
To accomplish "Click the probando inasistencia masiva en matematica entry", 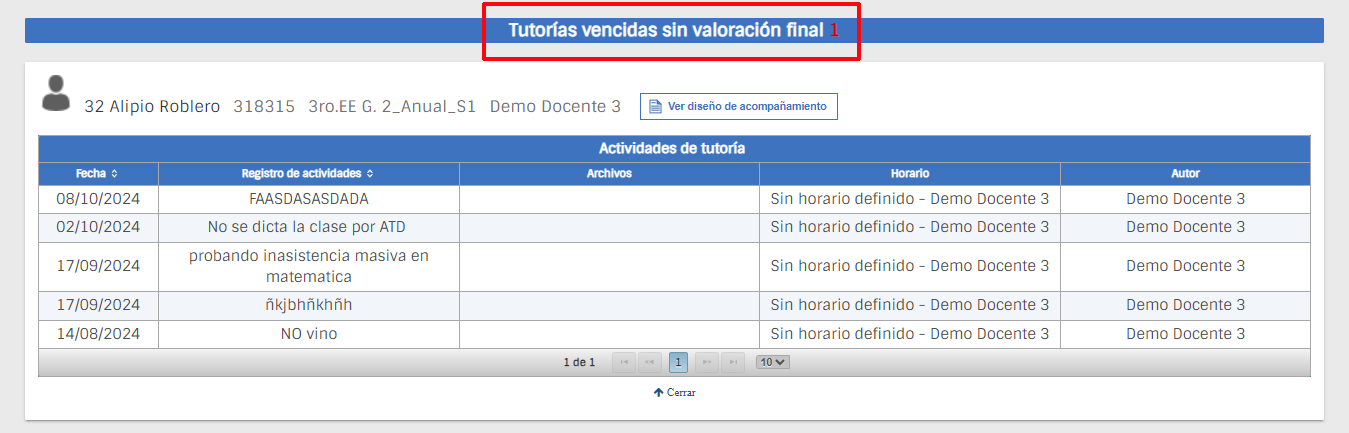I will pos(308,266).
